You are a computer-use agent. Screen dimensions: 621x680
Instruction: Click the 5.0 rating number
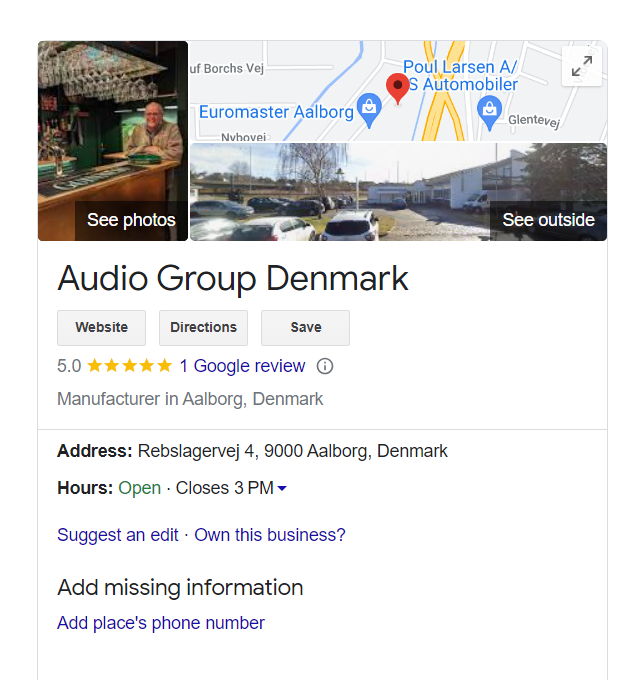coord(69,366)
